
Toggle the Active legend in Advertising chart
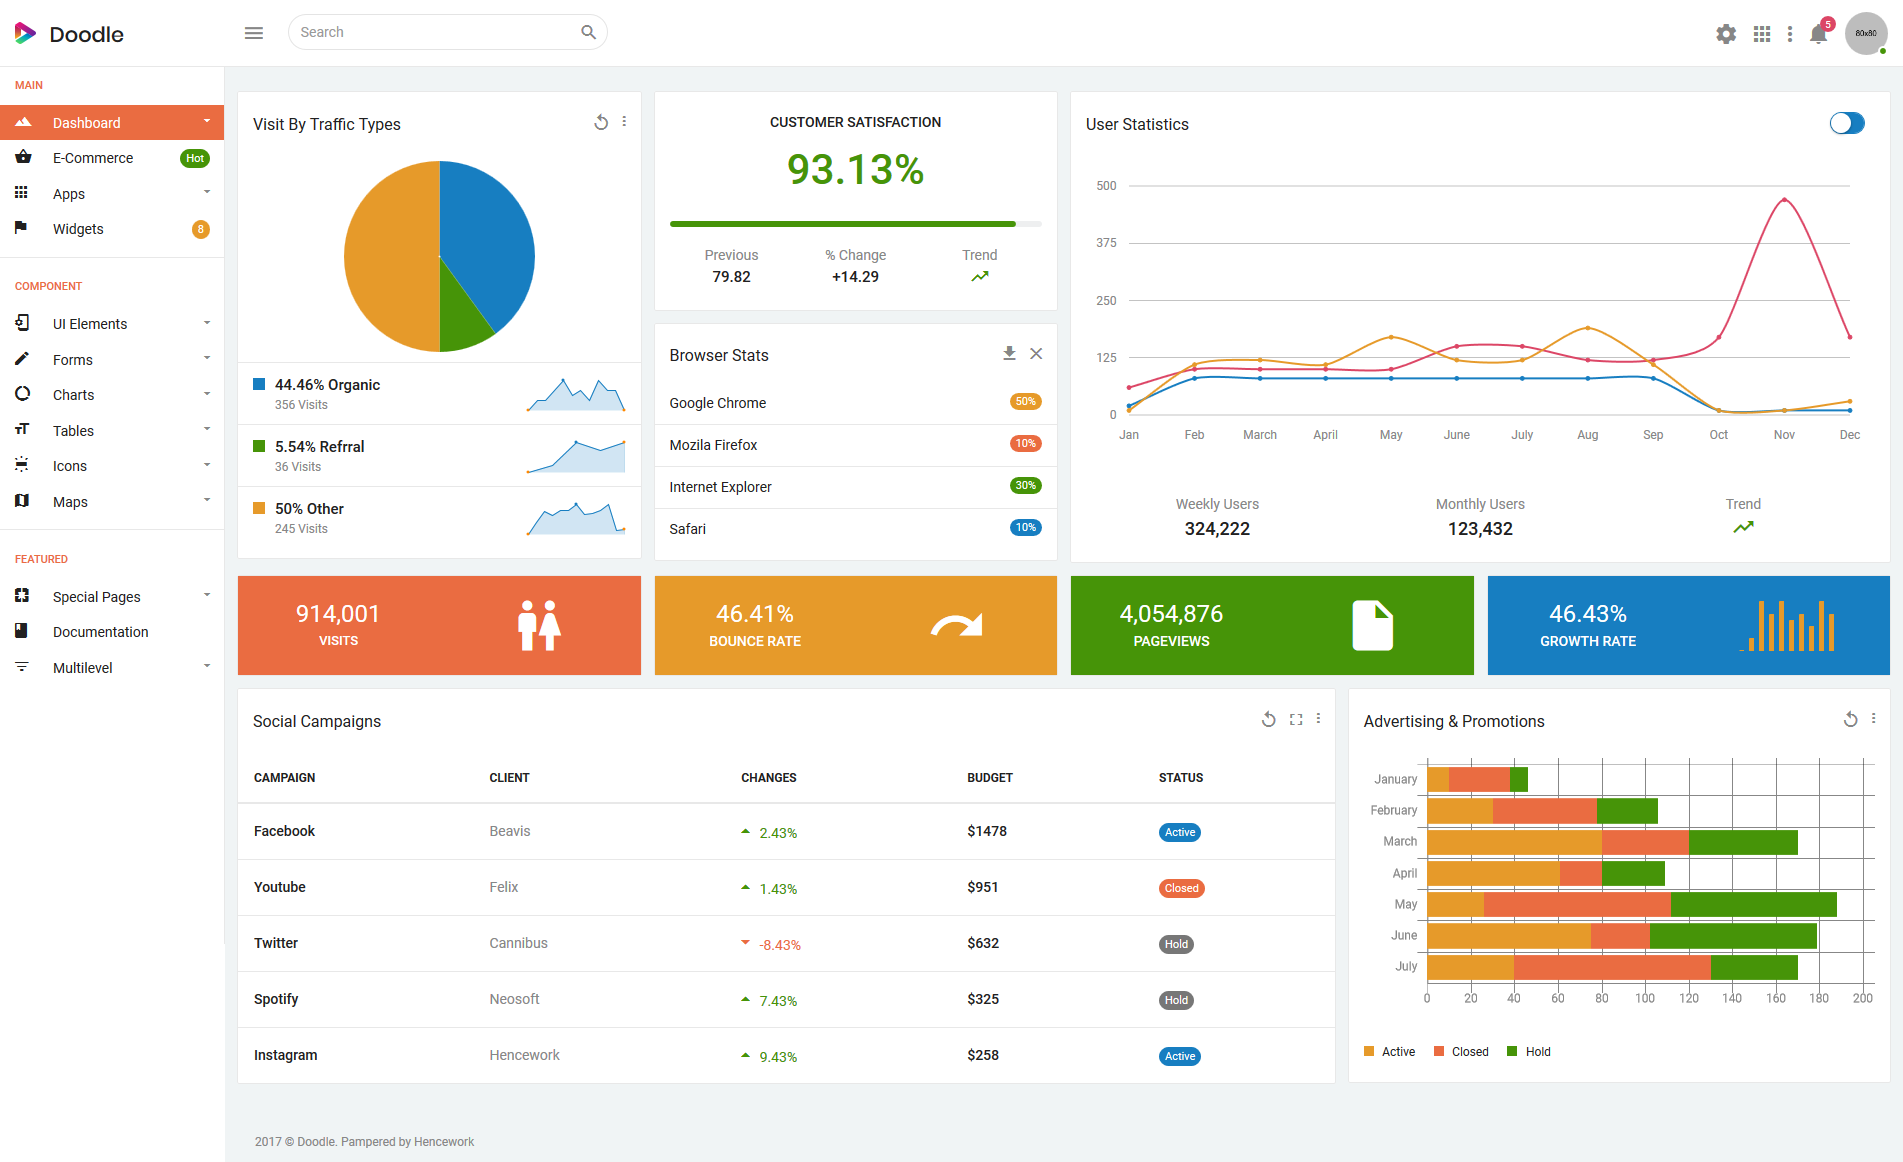click(x=1390, y=1051)
